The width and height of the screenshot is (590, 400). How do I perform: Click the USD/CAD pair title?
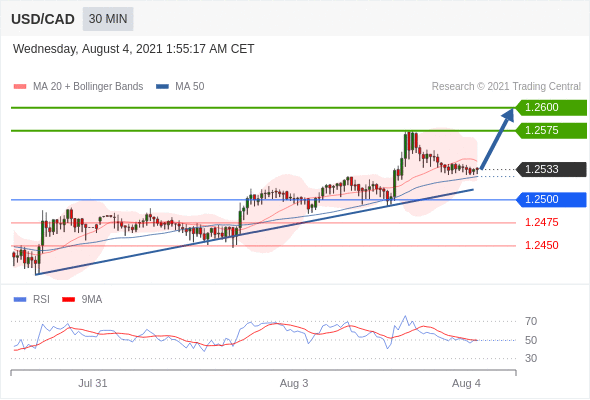[x=43, y=19]
